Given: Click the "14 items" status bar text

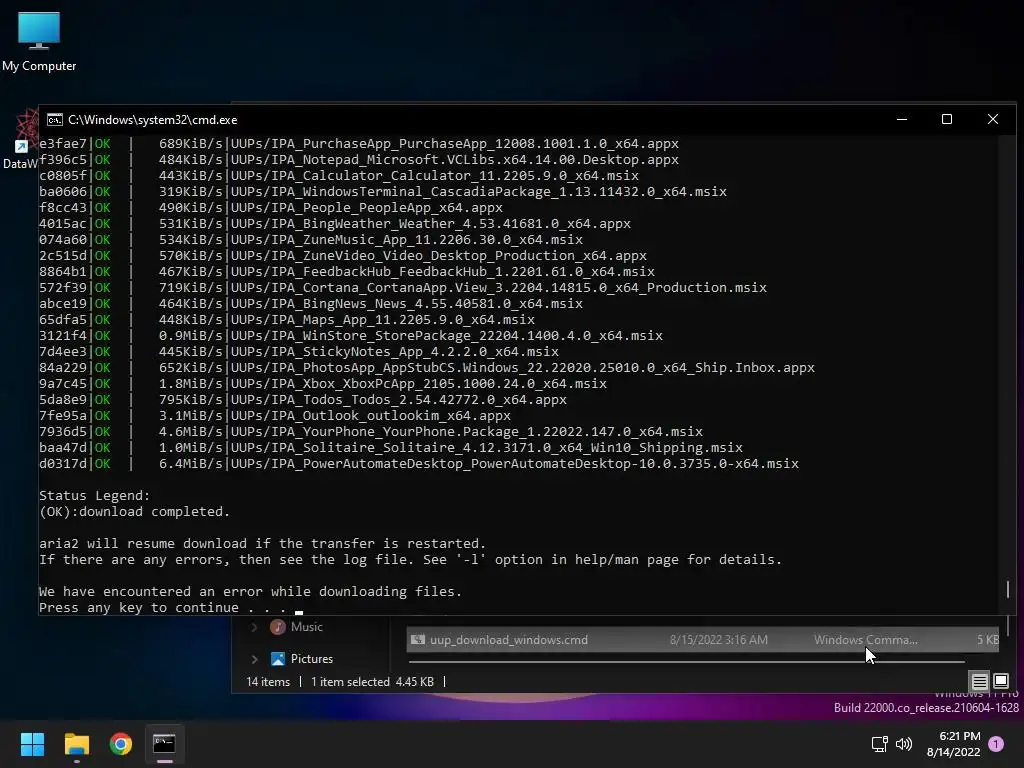Looking at the screenshot, I should [268, 682].
